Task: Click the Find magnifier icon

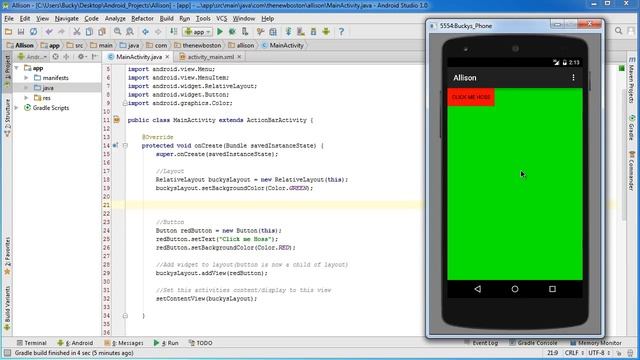Action: 118,31
